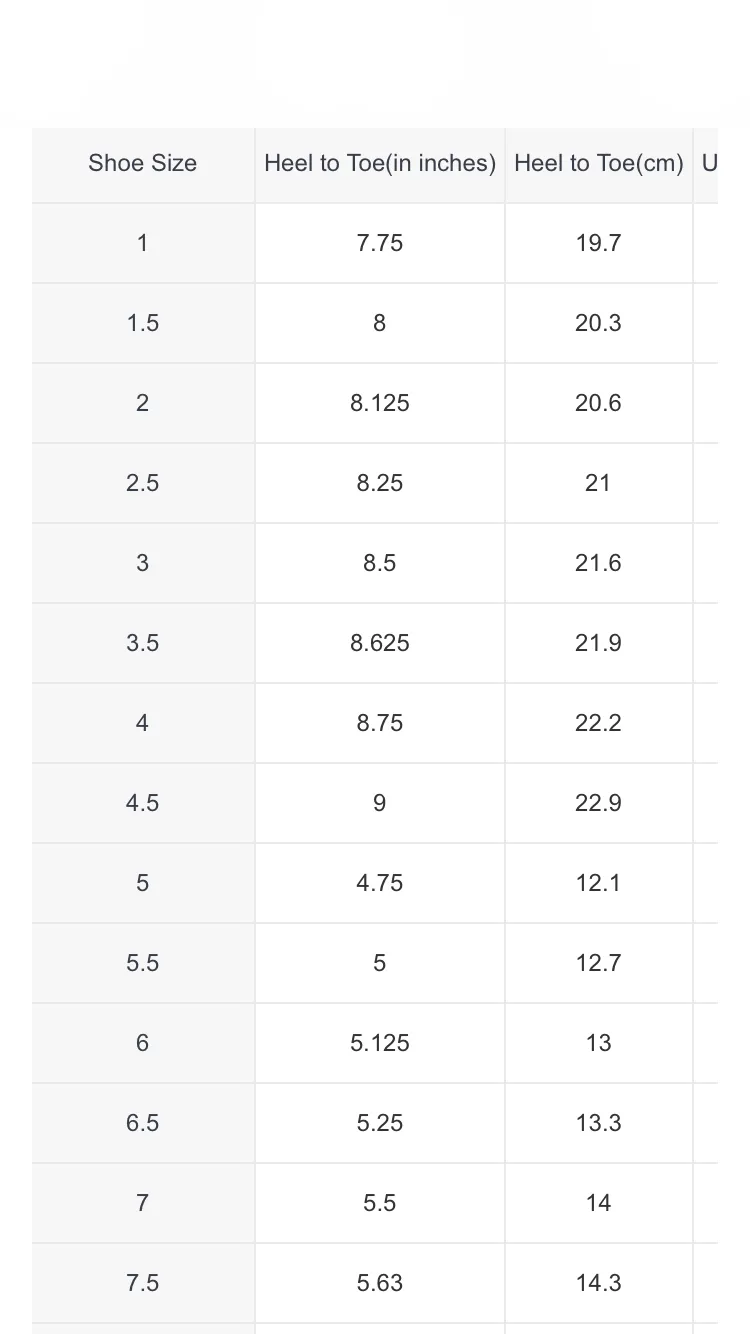Click the 5.125 inches cell
750x1334 pixels.
point(380,1043)
